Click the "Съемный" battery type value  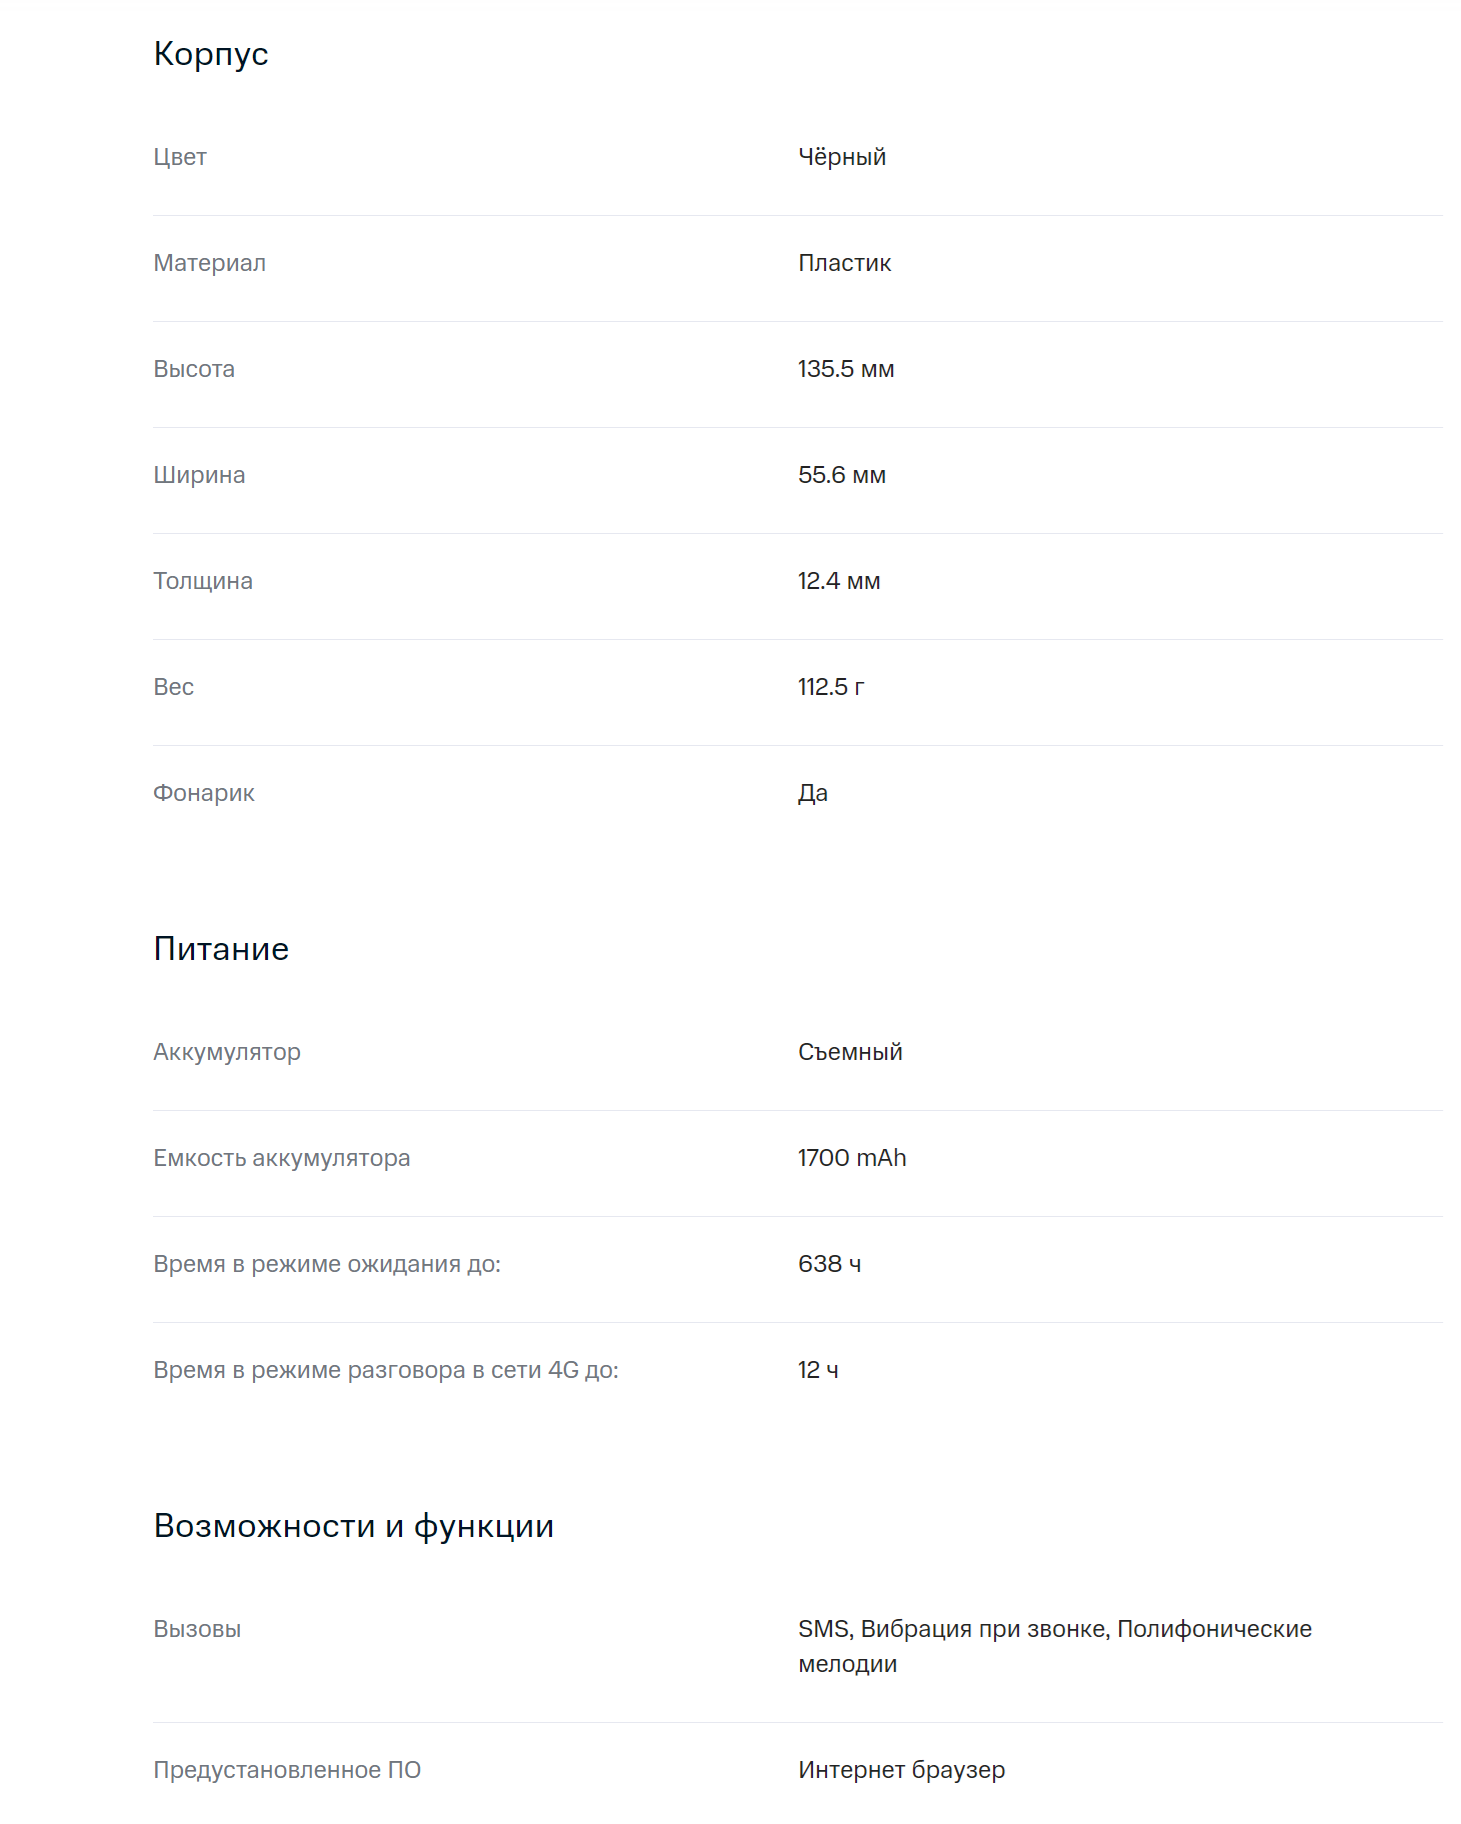850,1052
